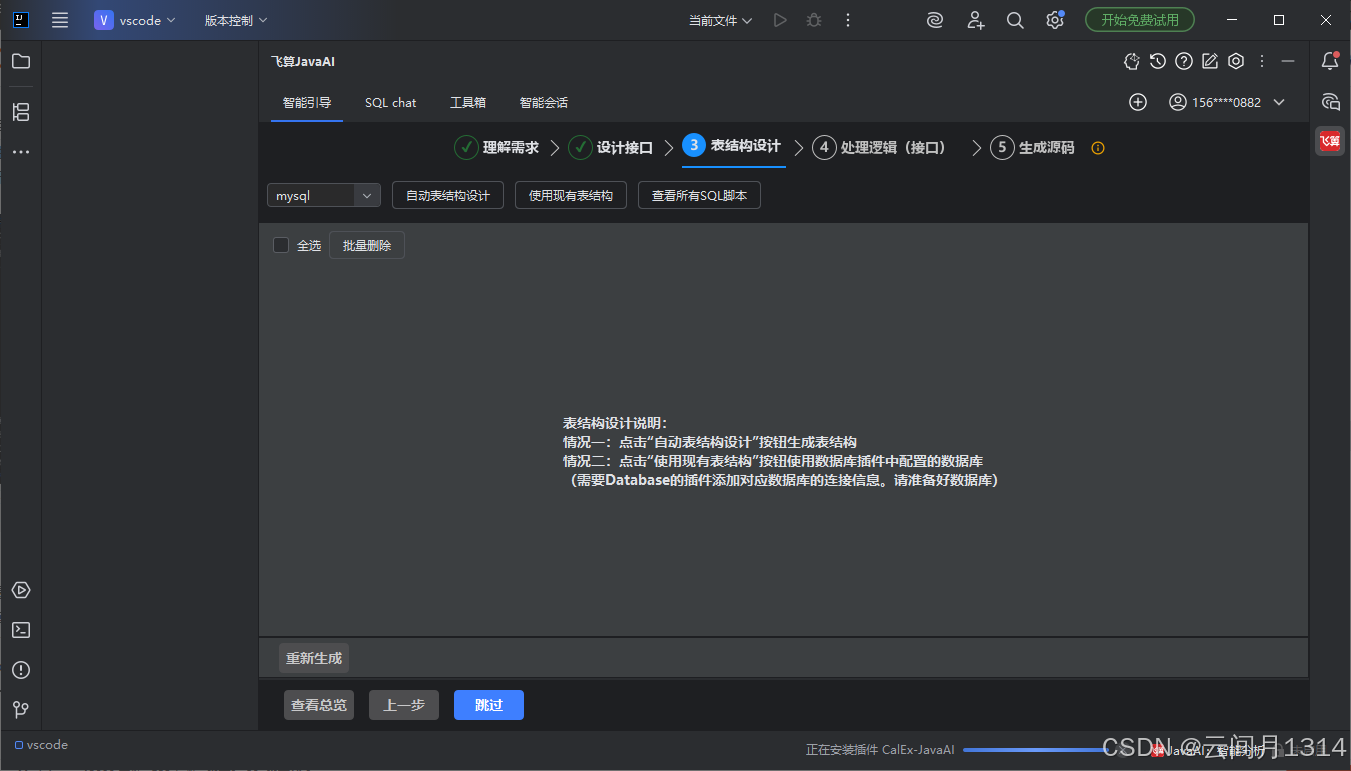Screen dimensions: 1351x771
Task: Switch to the 工具箱 tab
Action: point(468,103)
